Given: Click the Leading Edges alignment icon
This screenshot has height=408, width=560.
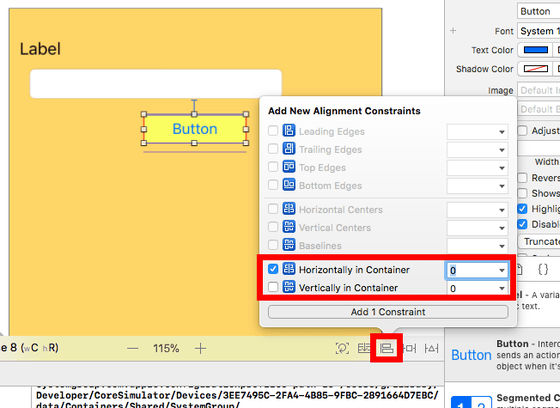Looking at the screenshot, I should (x=289, y=131).
